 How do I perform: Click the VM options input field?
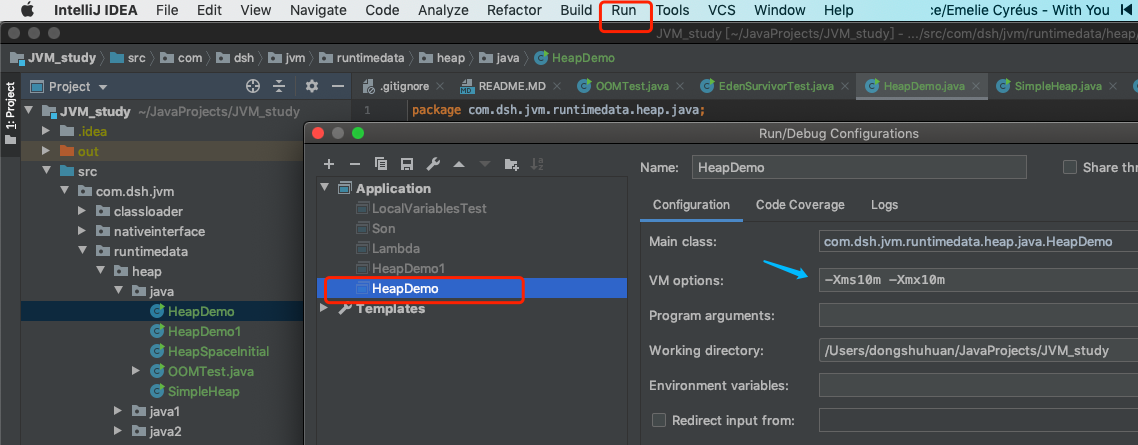click(978, 280)
